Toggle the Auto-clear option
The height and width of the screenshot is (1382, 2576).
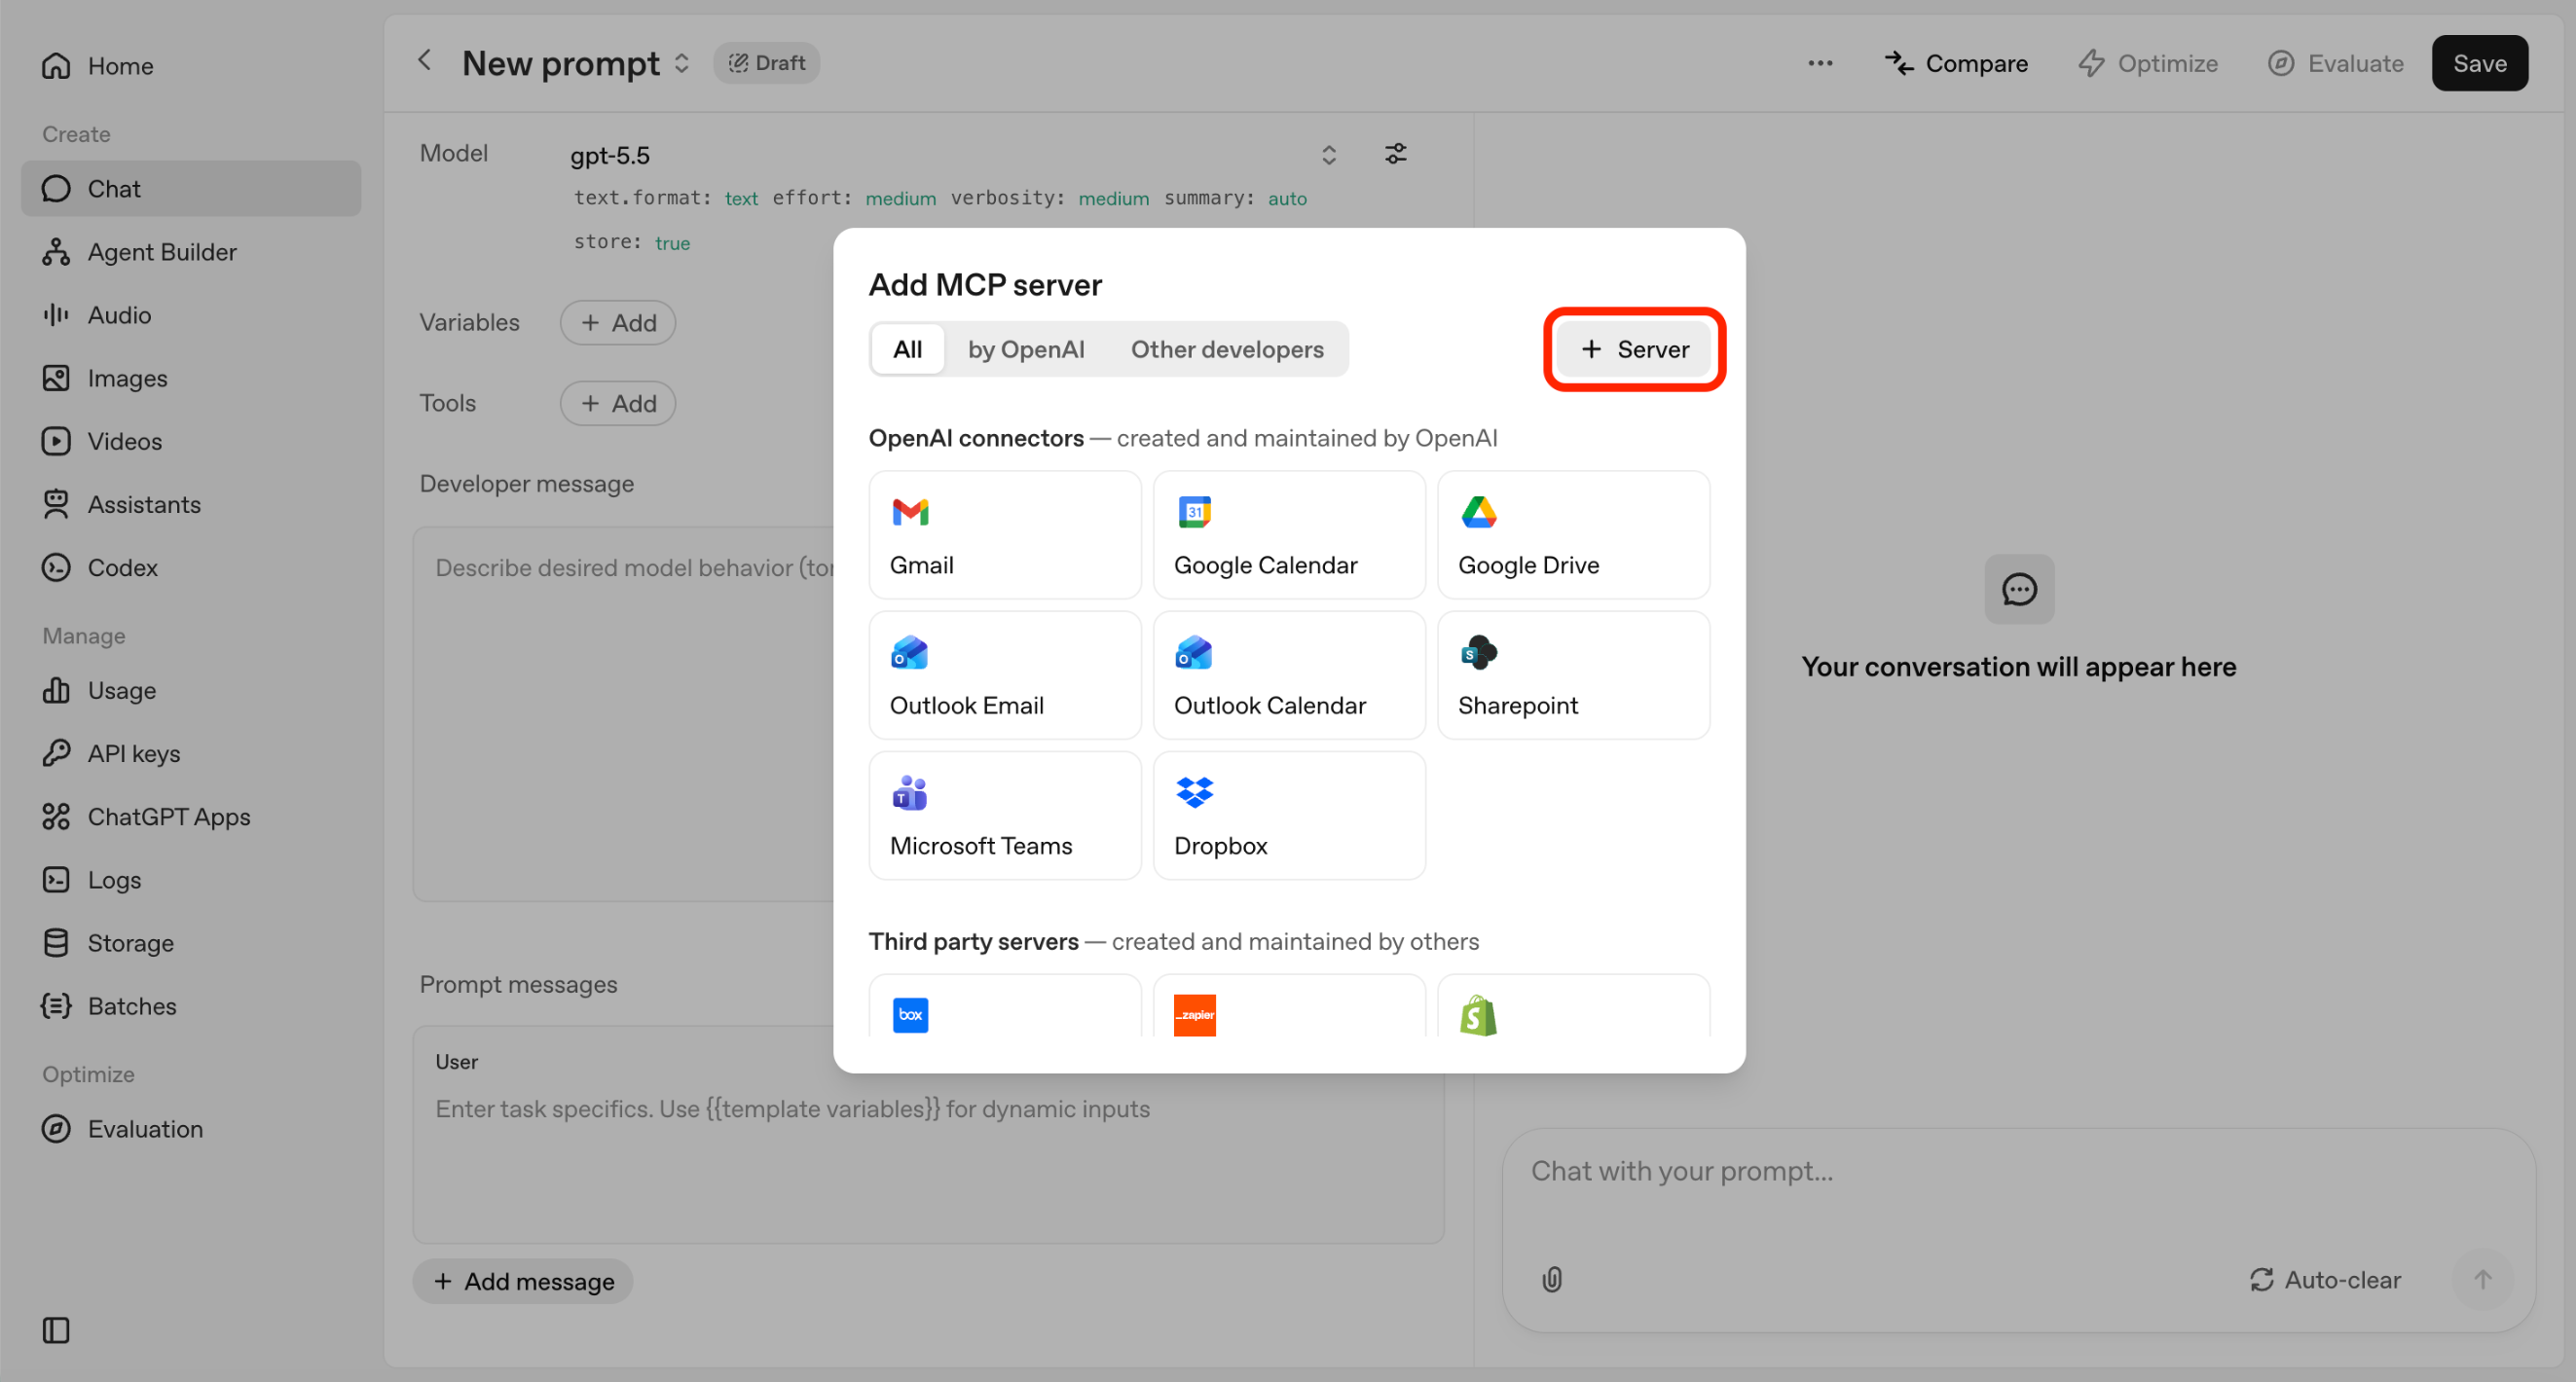point(2325,1280)
